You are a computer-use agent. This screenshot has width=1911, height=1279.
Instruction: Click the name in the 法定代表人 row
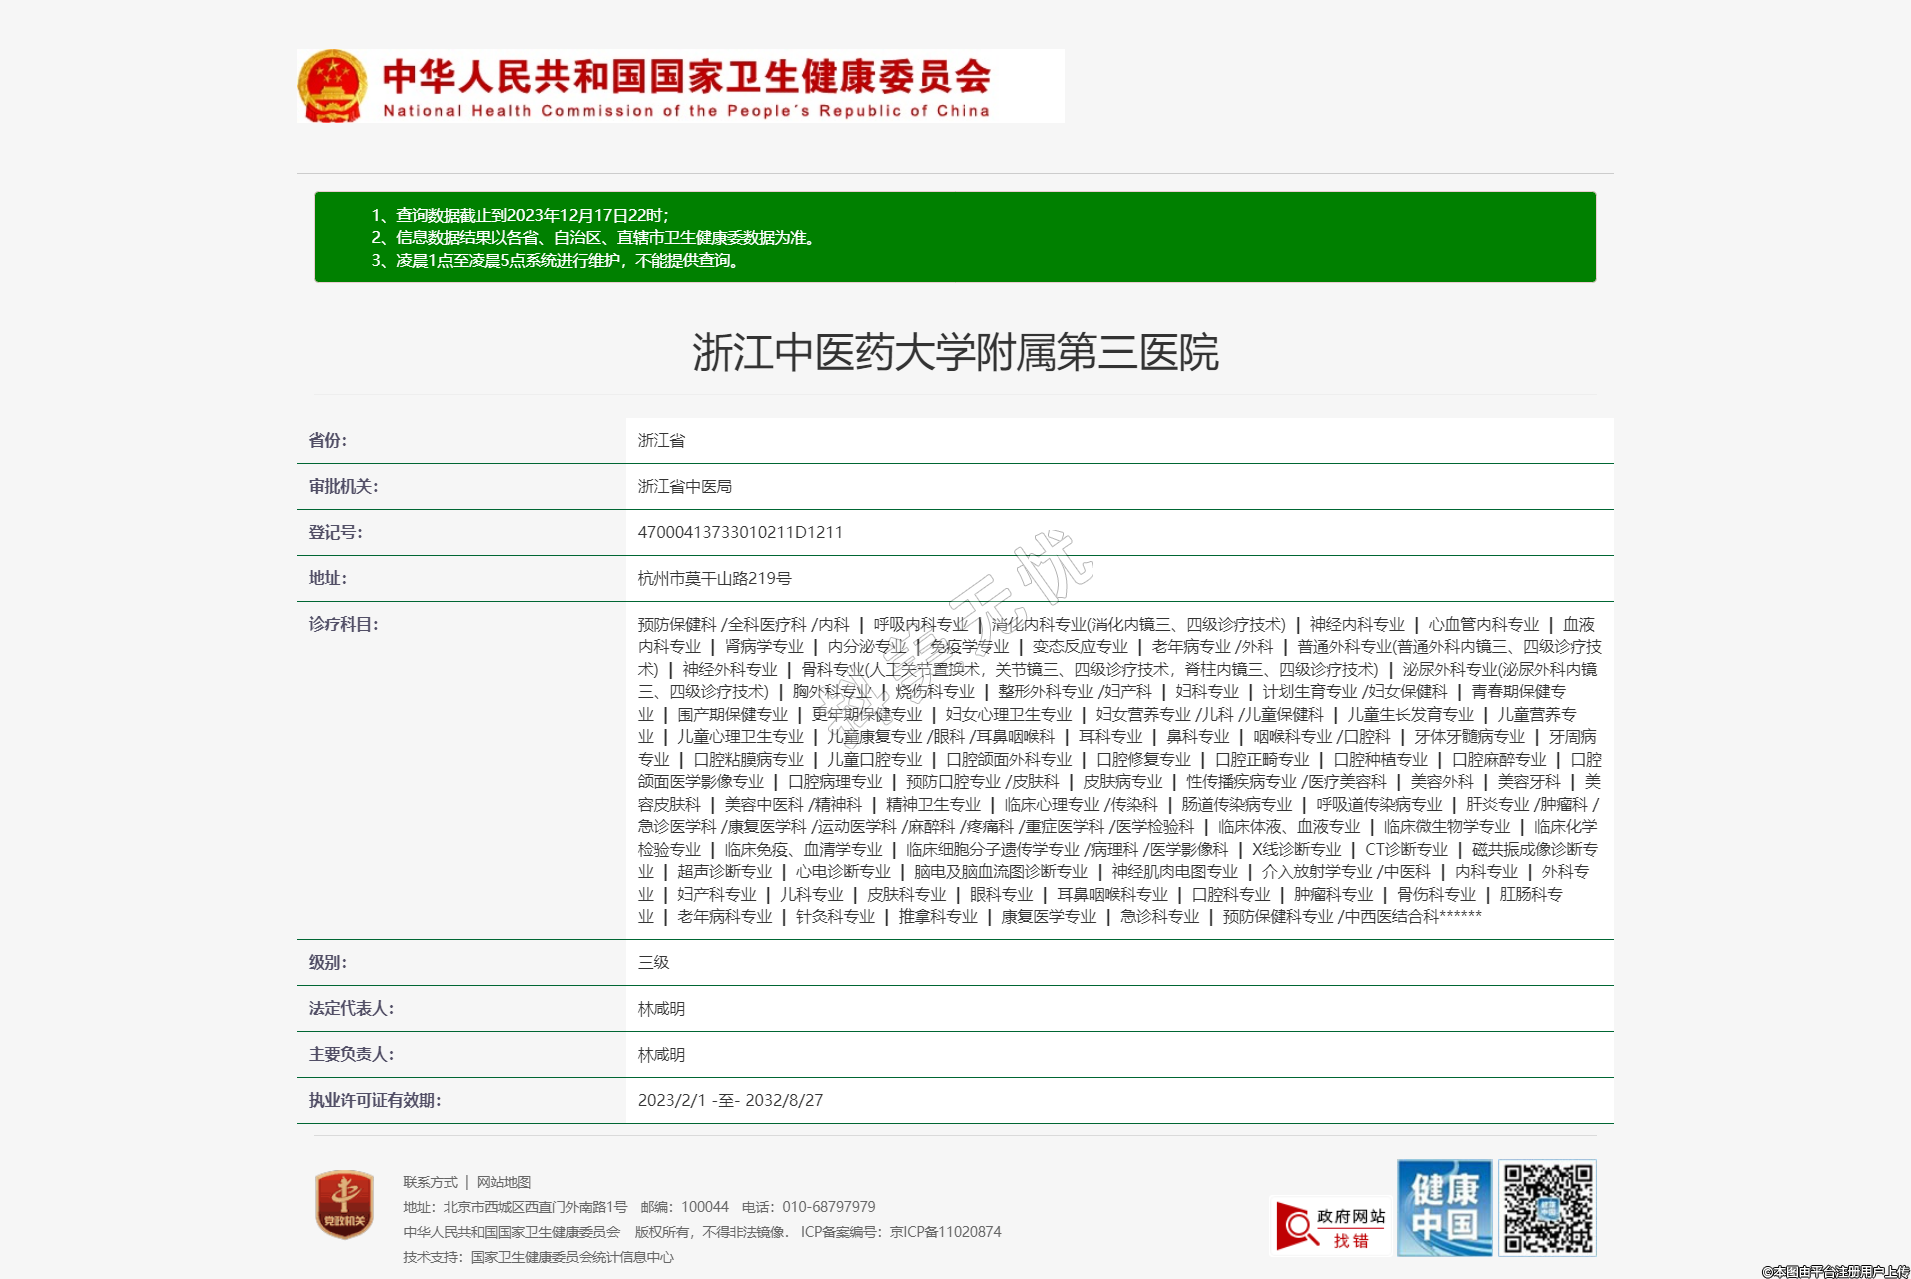click(x=661, y=1009)
